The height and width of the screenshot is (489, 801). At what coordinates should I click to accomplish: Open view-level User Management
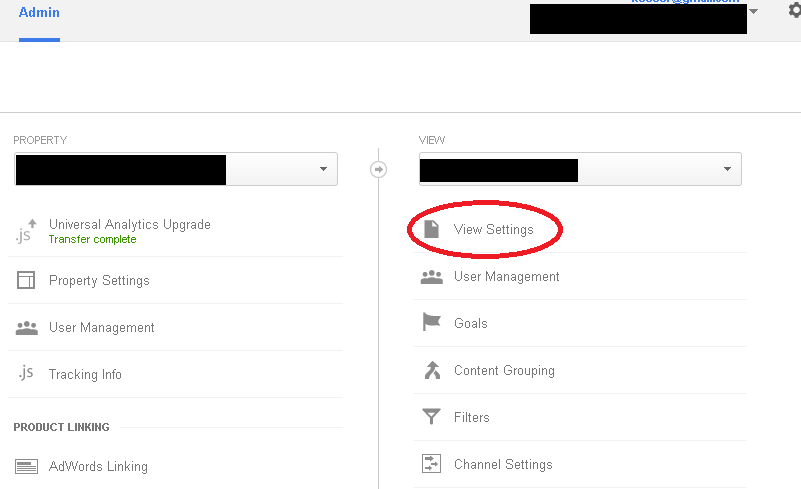click(506, 276)
